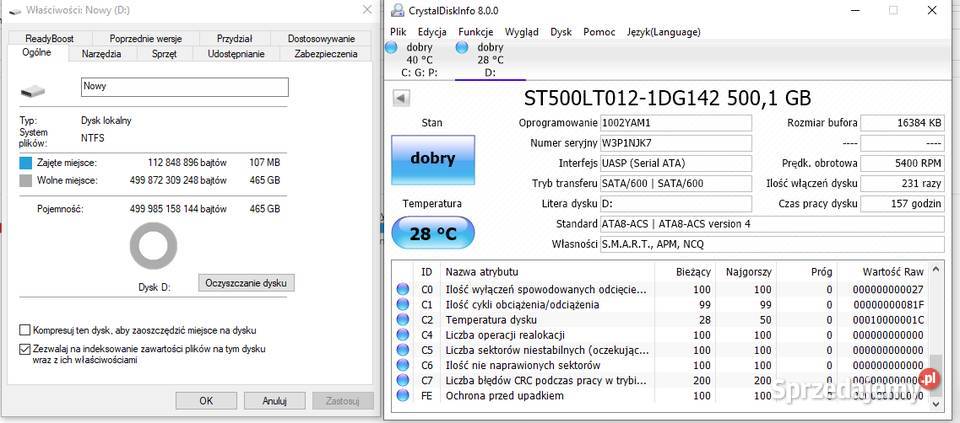Click the 28 °C temperature indicator
This screenshot has width=960, height=423.
pyautogui.click(x=433, y=234)
